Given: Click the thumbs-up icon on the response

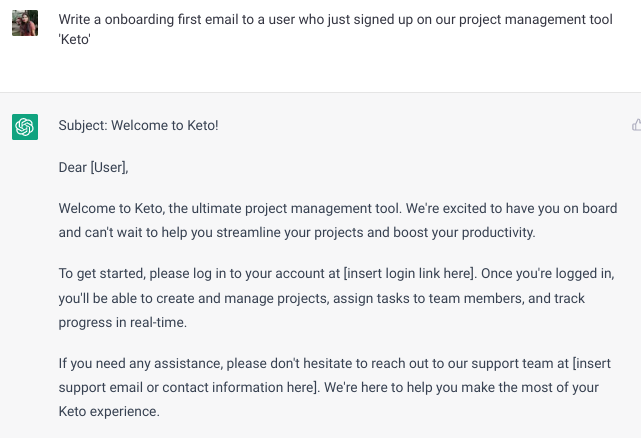Looking at the screenshot, I should (636, 125).
